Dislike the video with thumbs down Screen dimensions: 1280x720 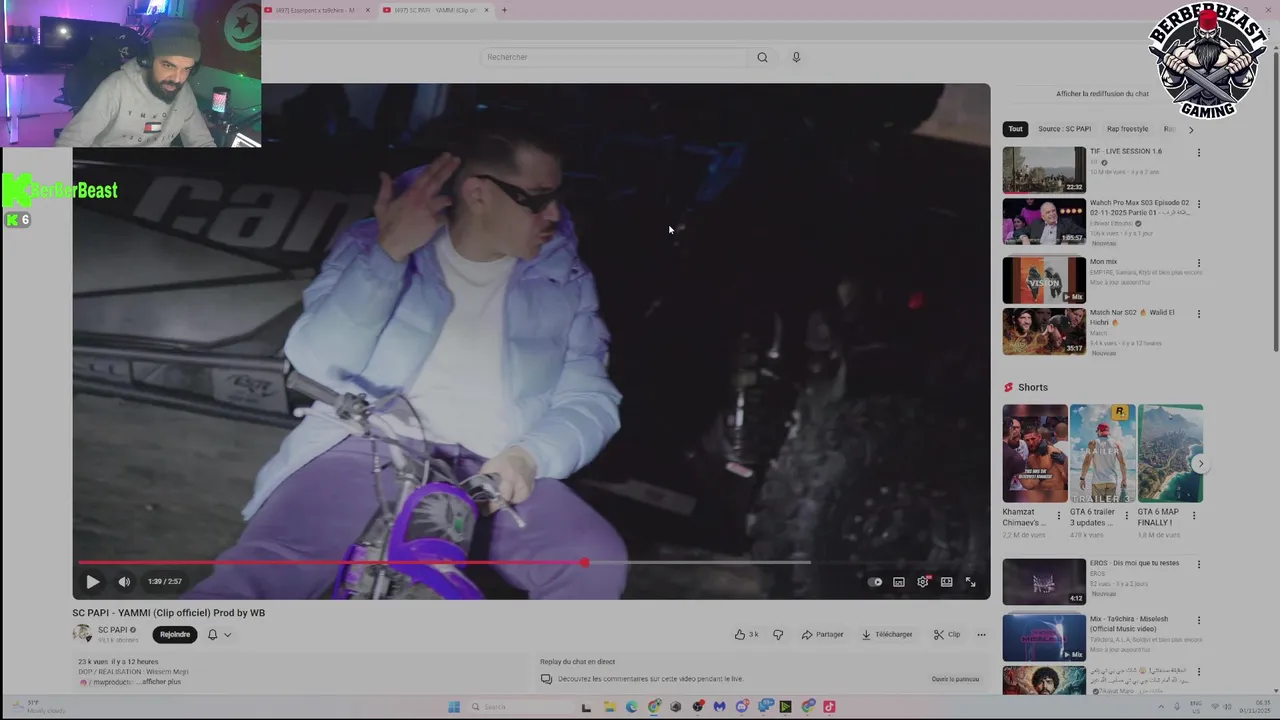click(778, 634)
